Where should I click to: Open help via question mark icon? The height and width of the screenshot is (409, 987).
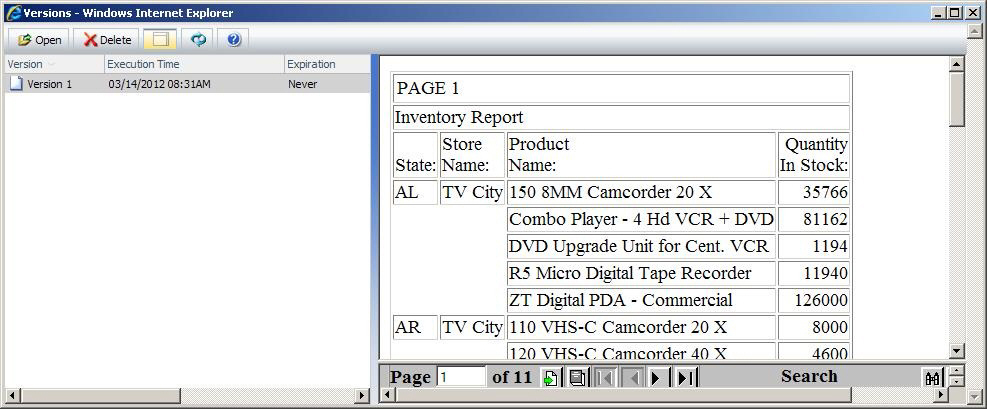tap(234, 40)
